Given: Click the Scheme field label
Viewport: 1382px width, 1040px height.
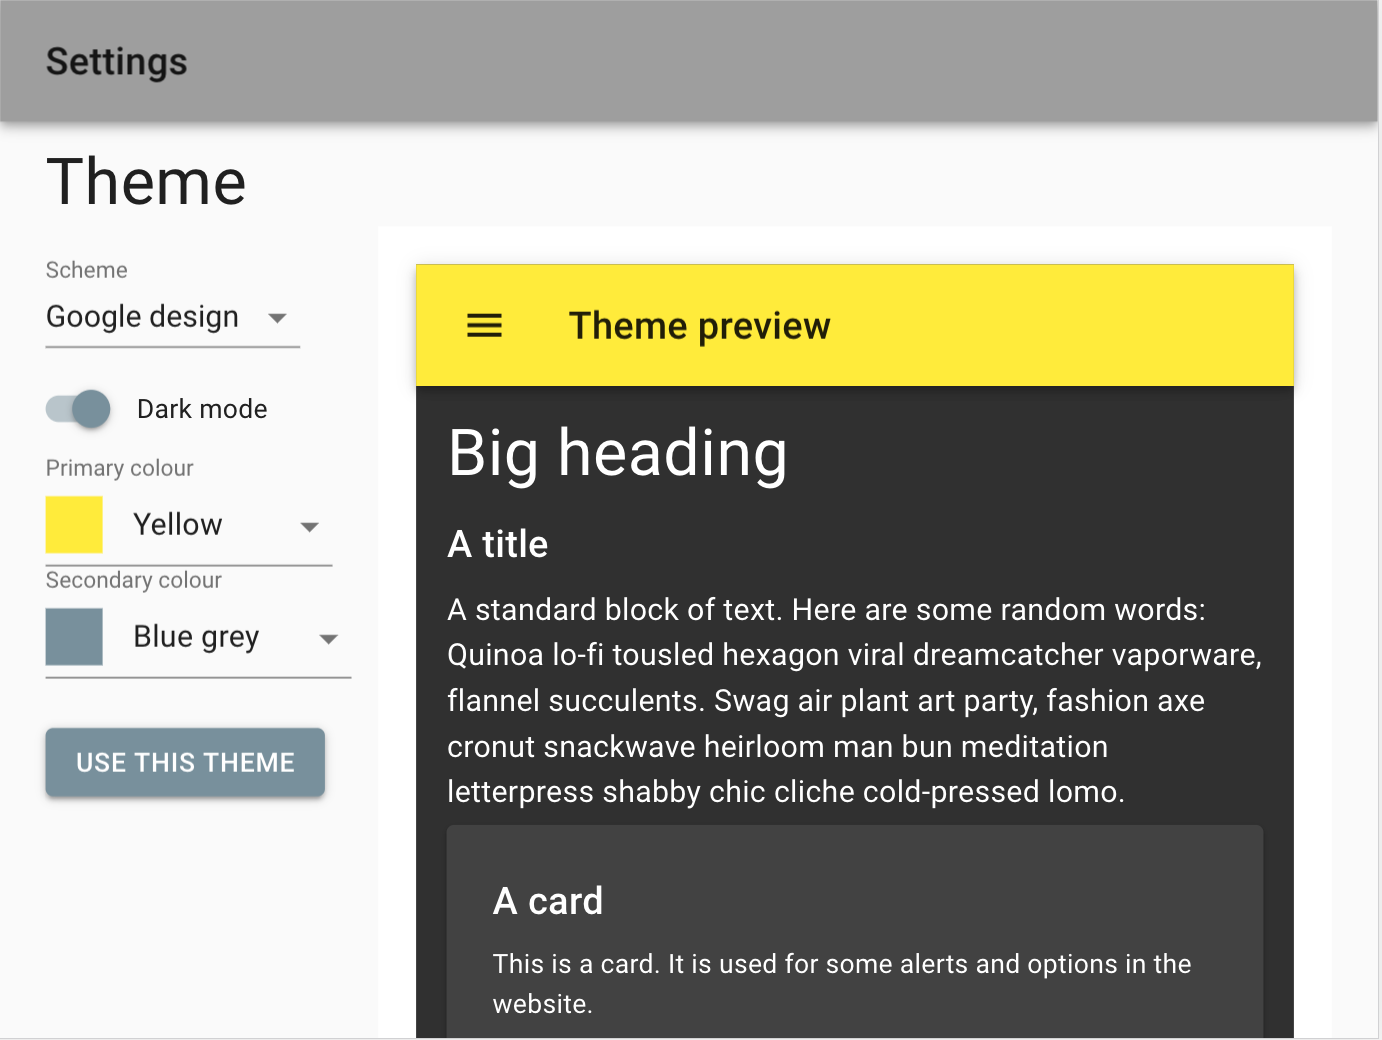Looking at the screenshot, I should tap(87, 270).
